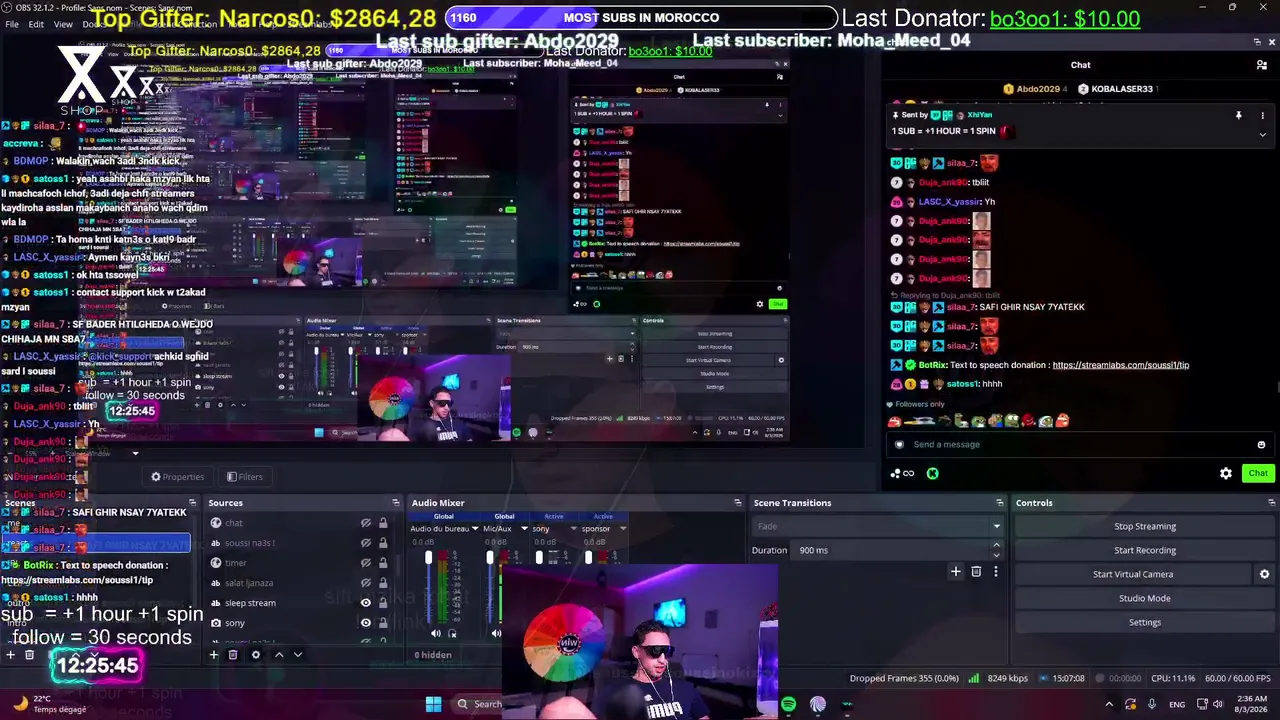This screenshot has height=720, width=1280.
Task: Open pinned message options menu
Action: click(1262, 116)
